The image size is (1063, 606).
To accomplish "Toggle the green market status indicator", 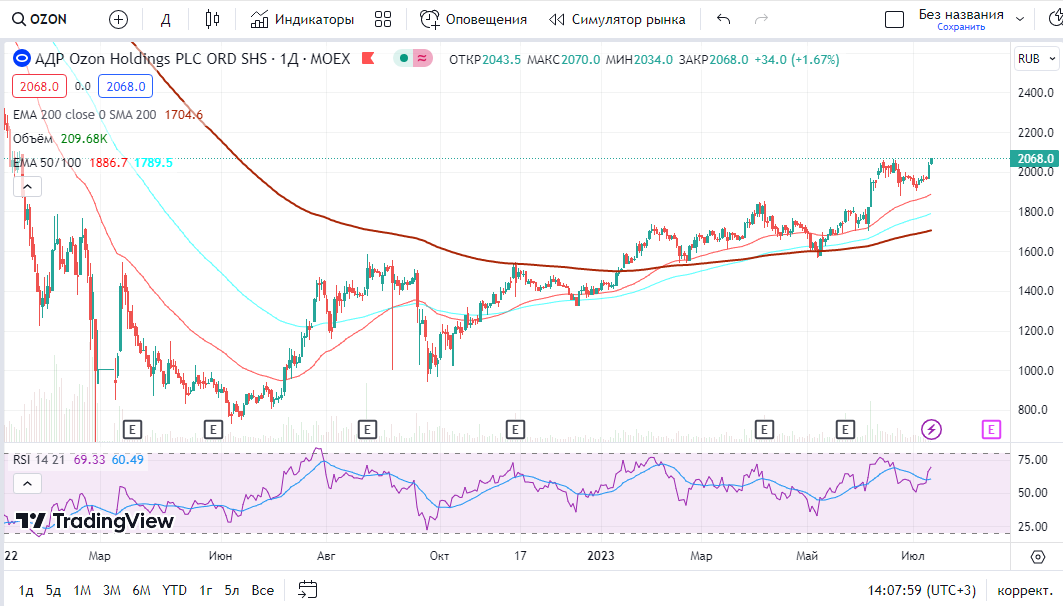I will click(403, 58).
